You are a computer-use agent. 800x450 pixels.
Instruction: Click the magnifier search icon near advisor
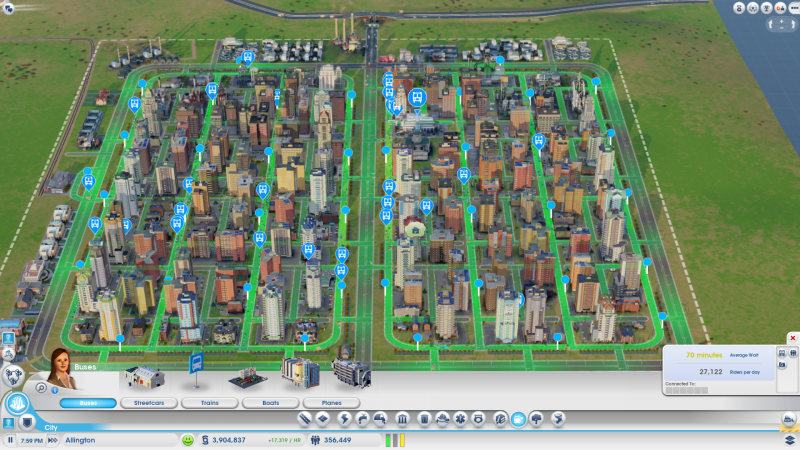tap(41, 388)
